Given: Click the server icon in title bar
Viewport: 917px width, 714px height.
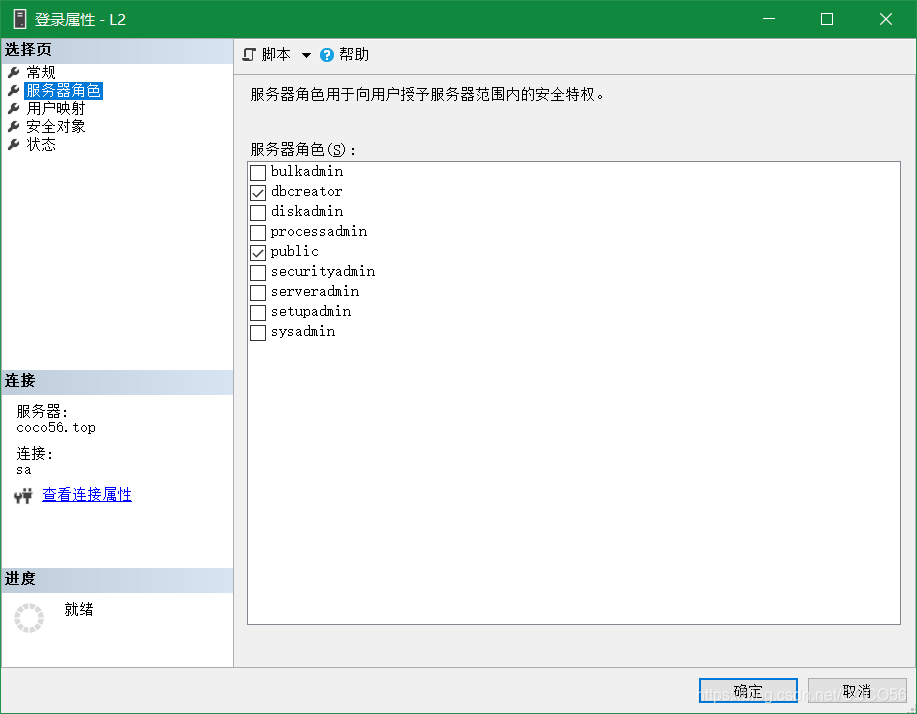Looking at the screenshot, I should tap(20, 19).
